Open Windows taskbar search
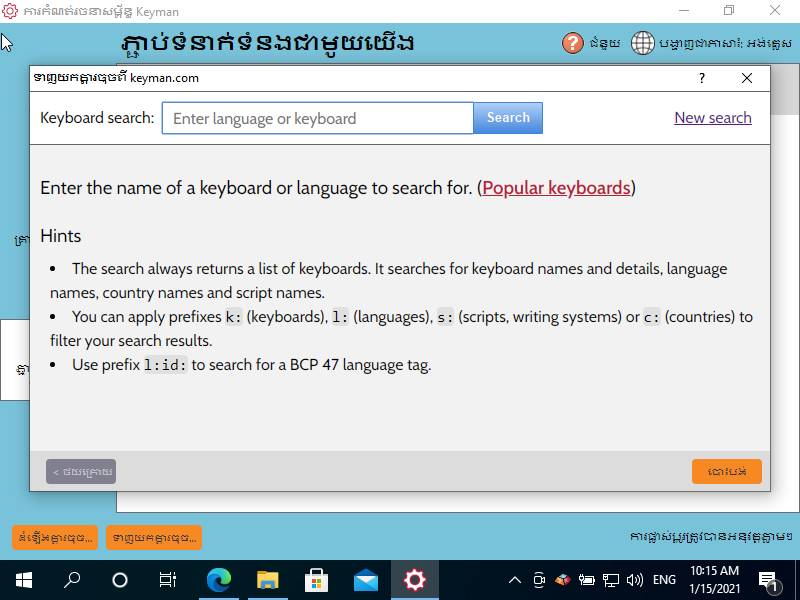 coord(72,580)
